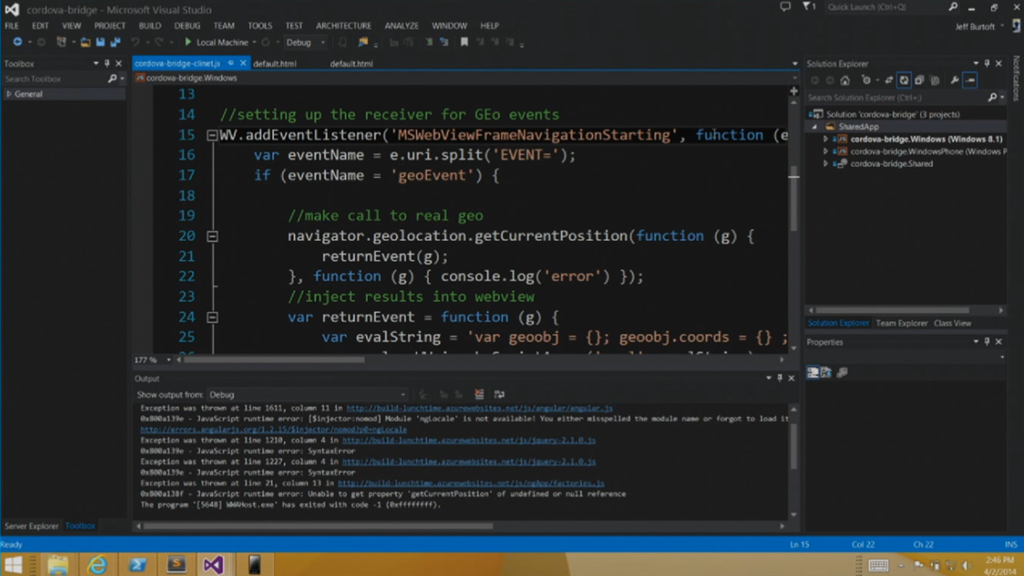Open the ANALYZE menu
Screen dimensions: 1024x576
pos(402,25)
